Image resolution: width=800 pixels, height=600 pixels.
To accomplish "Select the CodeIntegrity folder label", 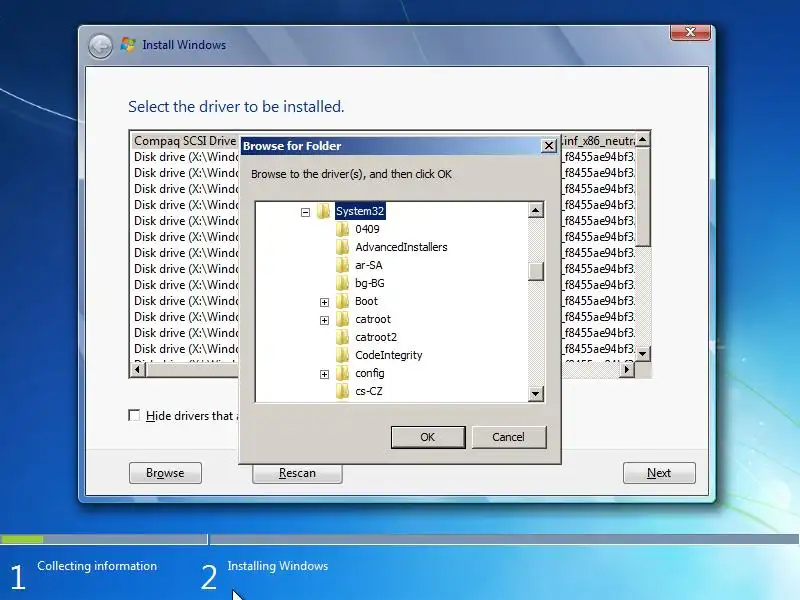I will pos(389,355).
